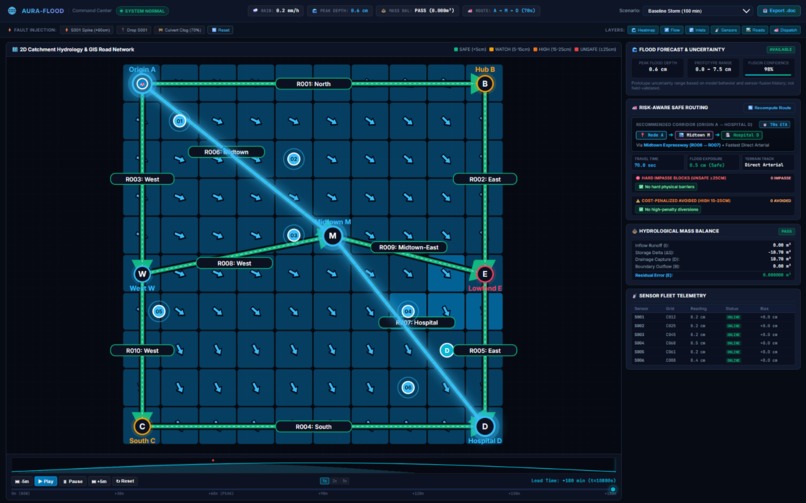806x503 pixels.
Task: Click the Flood Forecast panel icon
Action: (634, 50)
